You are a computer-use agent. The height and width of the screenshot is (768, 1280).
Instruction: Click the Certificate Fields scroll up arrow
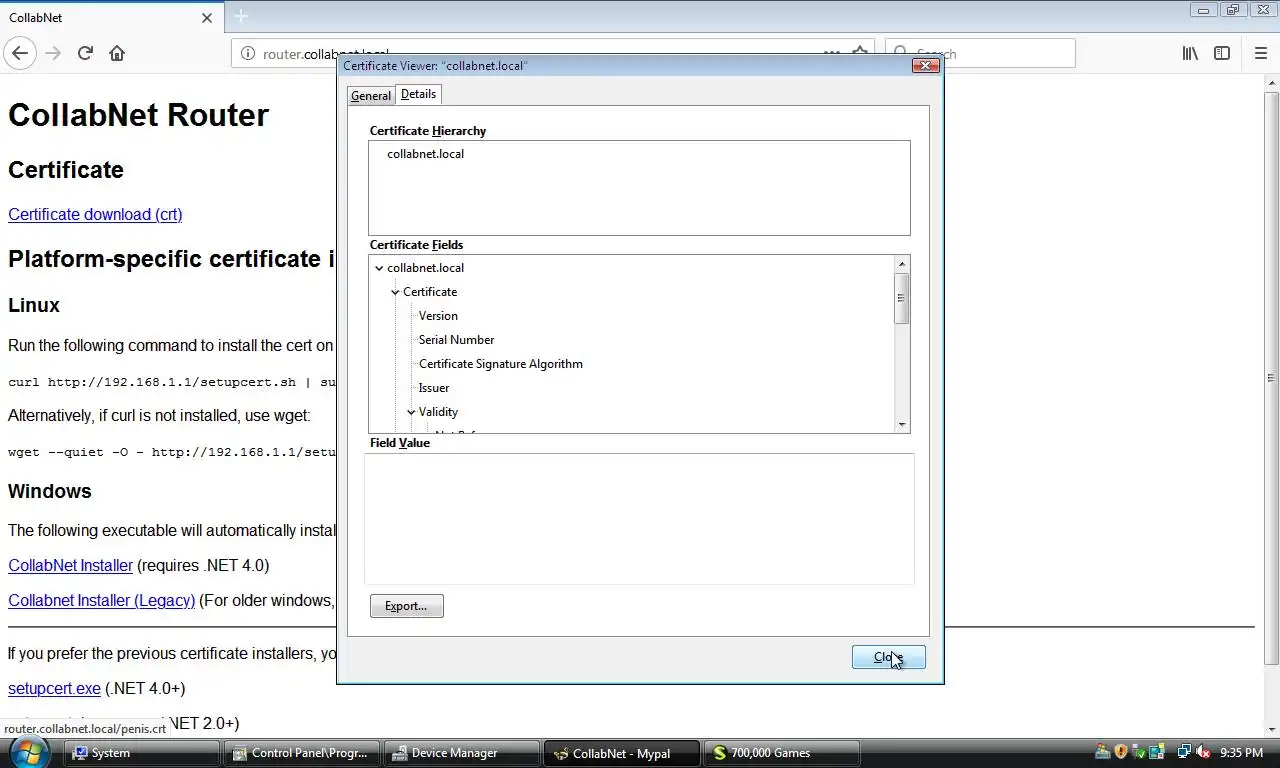point(902,264)
